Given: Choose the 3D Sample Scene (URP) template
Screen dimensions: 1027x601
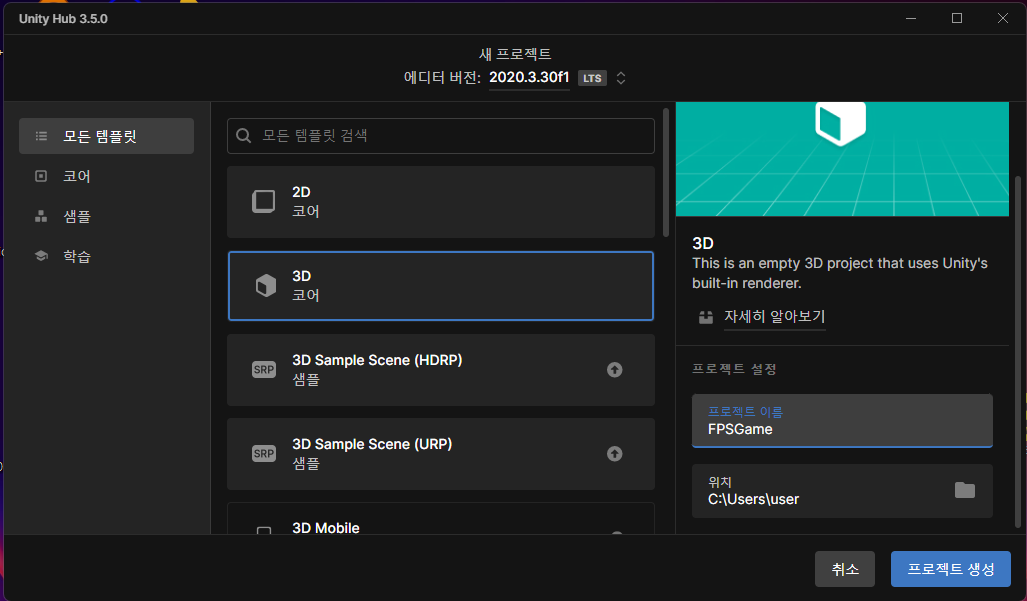Looking at the screenshot, I should (x=441, y=454).
